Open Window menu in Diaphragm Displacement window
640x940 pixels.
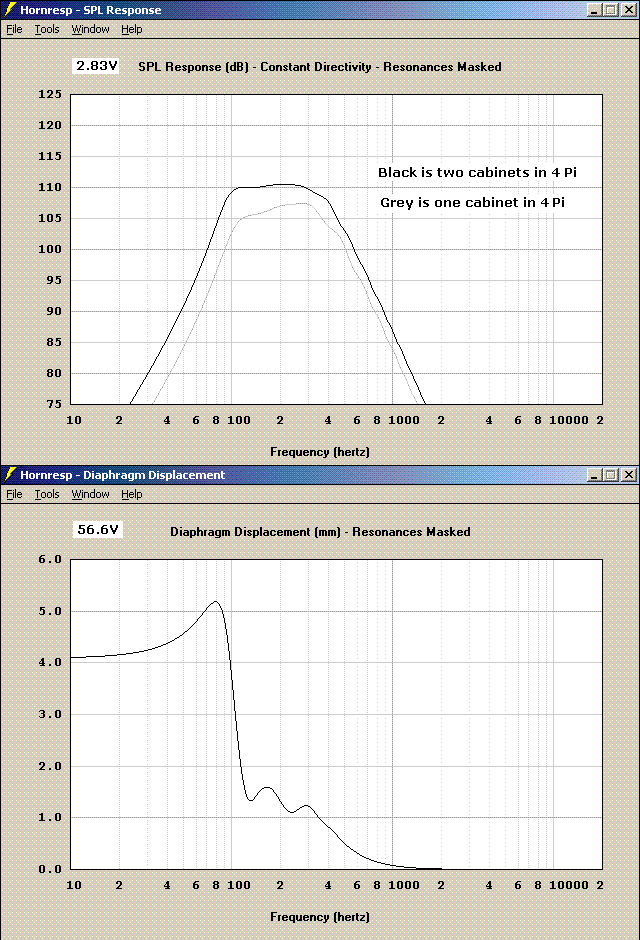click(x=90, y=494)
